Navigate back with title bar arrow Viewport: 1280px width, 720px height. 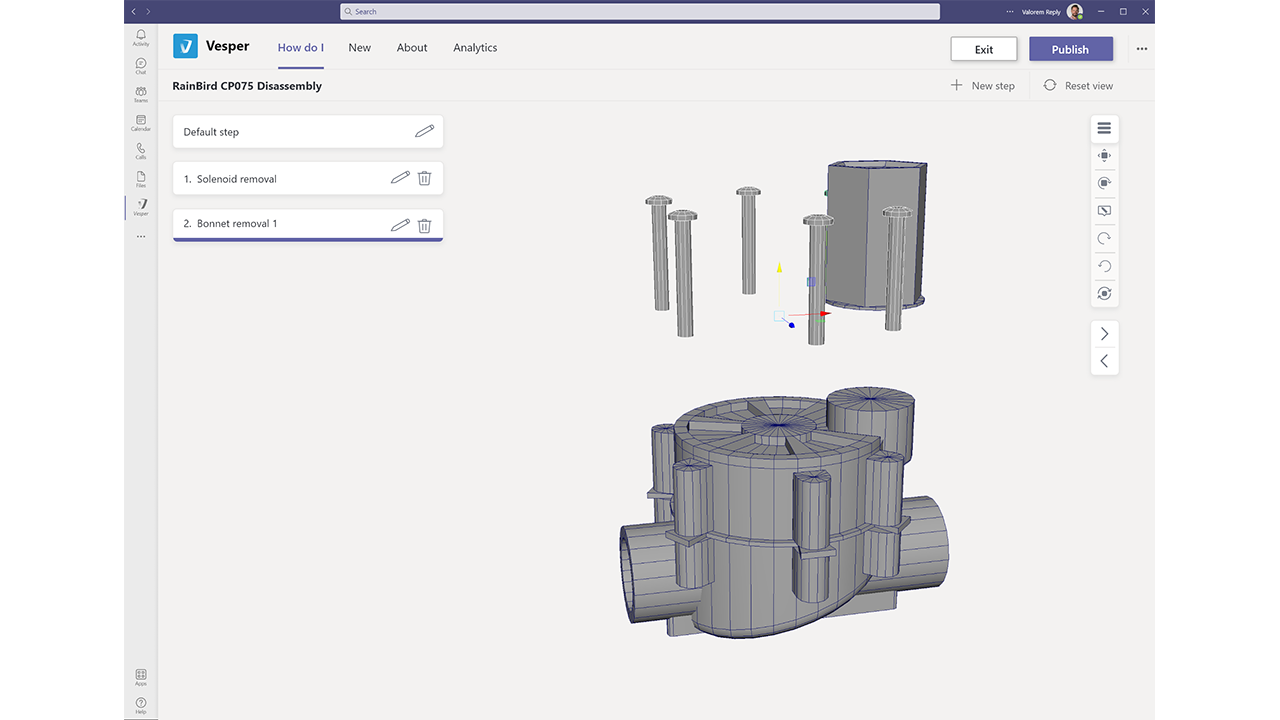point(135,11)
